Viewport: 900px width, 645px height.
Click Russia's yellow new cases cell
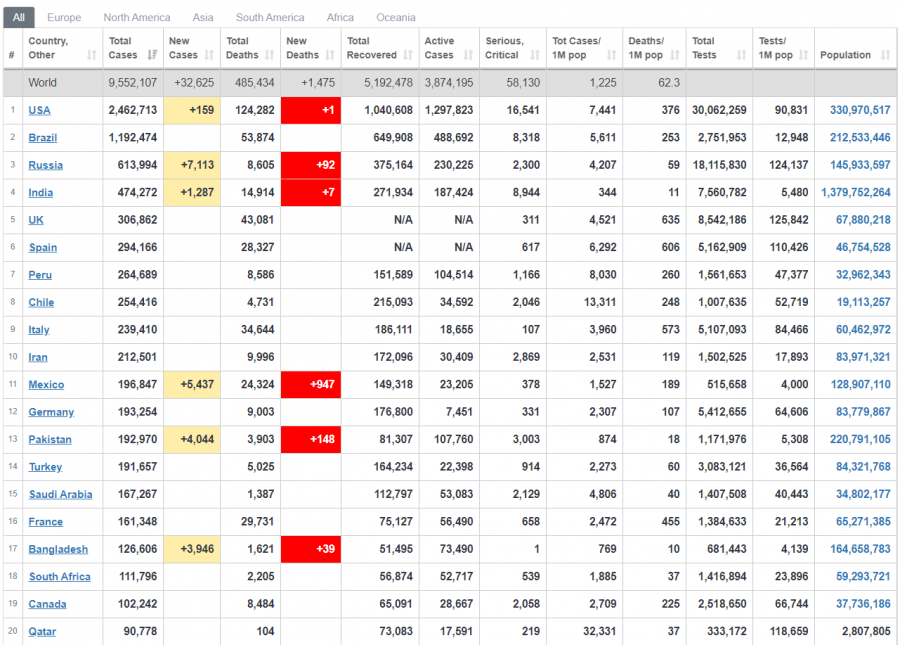point(192,165)
